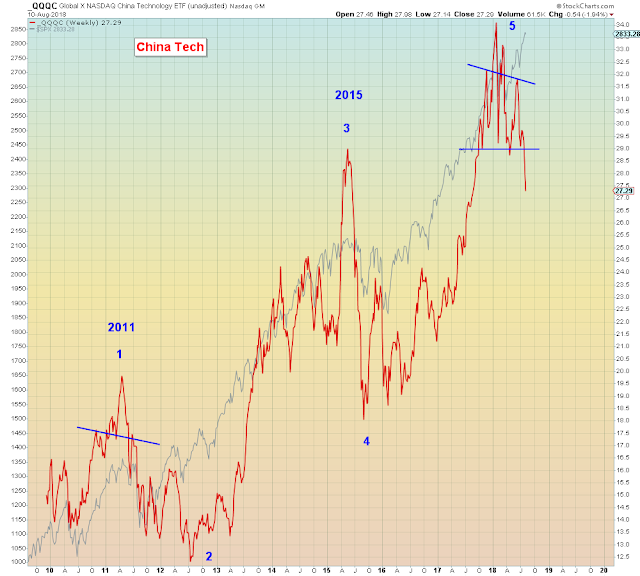Click the '34.0' right axis label
Viewport: 640px width, 576px height.
622,24
